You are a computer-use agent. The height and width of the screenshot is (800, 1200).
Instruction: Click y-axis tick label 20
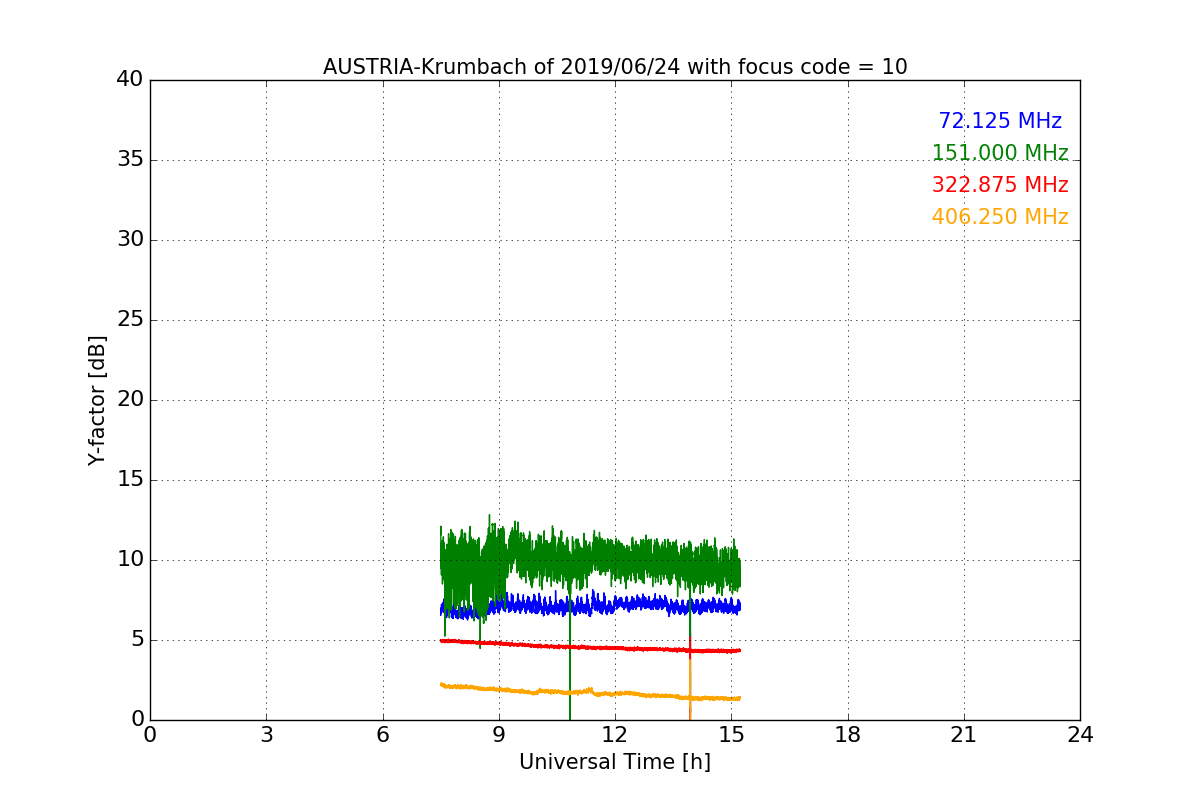(130, 400)
